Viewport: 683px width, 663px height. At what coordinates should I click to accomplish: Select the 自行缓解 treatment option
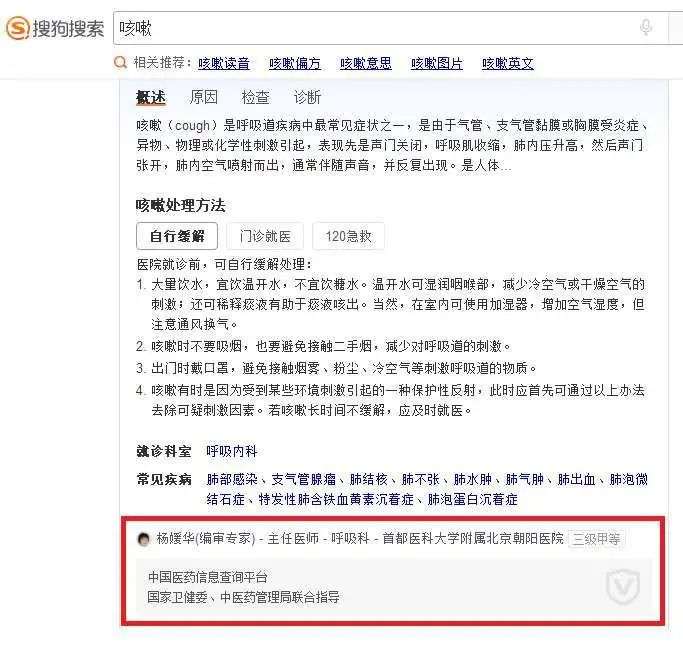[x=177, y=236]
